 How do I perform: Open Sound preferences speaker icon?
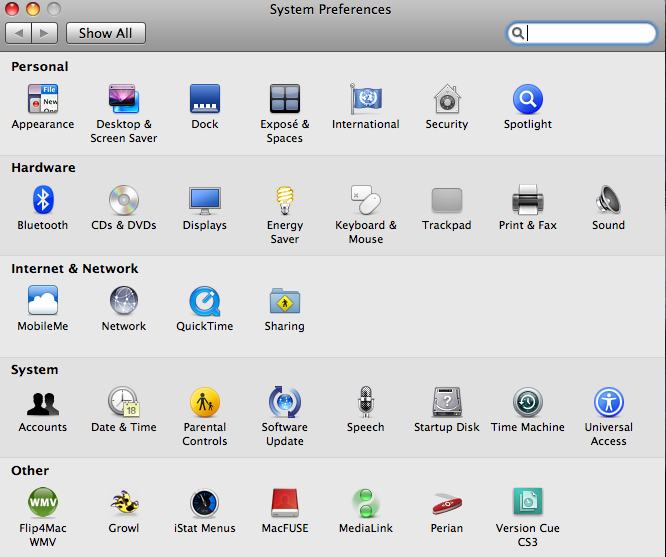[608, 200]
